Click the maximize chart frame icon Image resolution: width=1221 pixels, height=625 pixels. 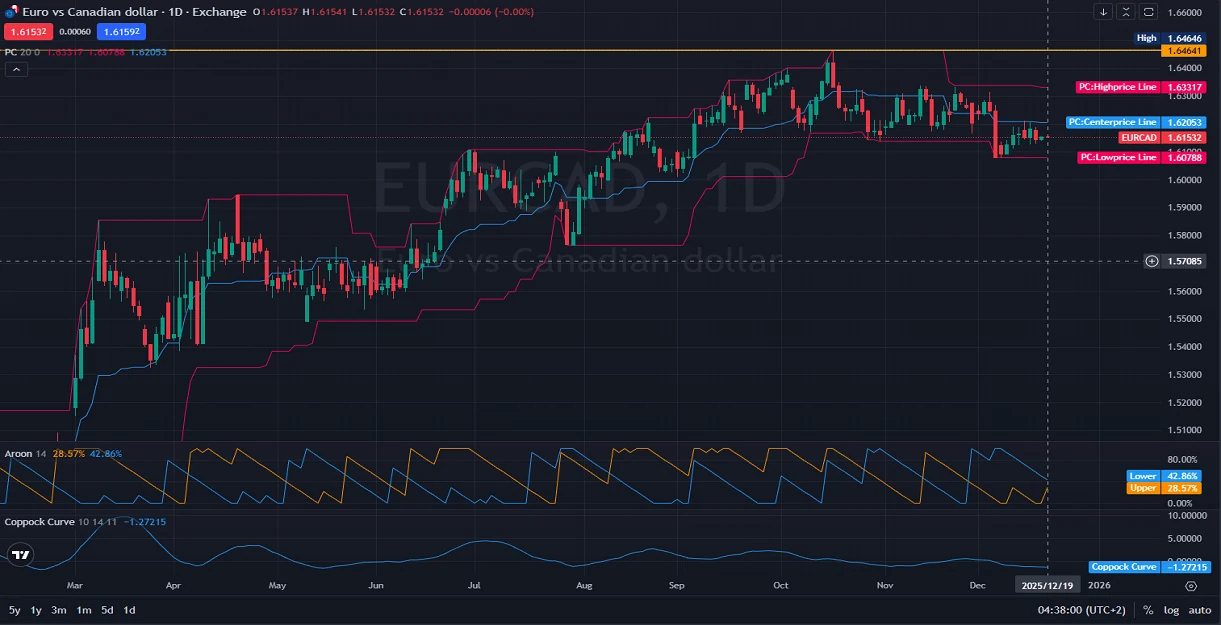(1149, 12)
